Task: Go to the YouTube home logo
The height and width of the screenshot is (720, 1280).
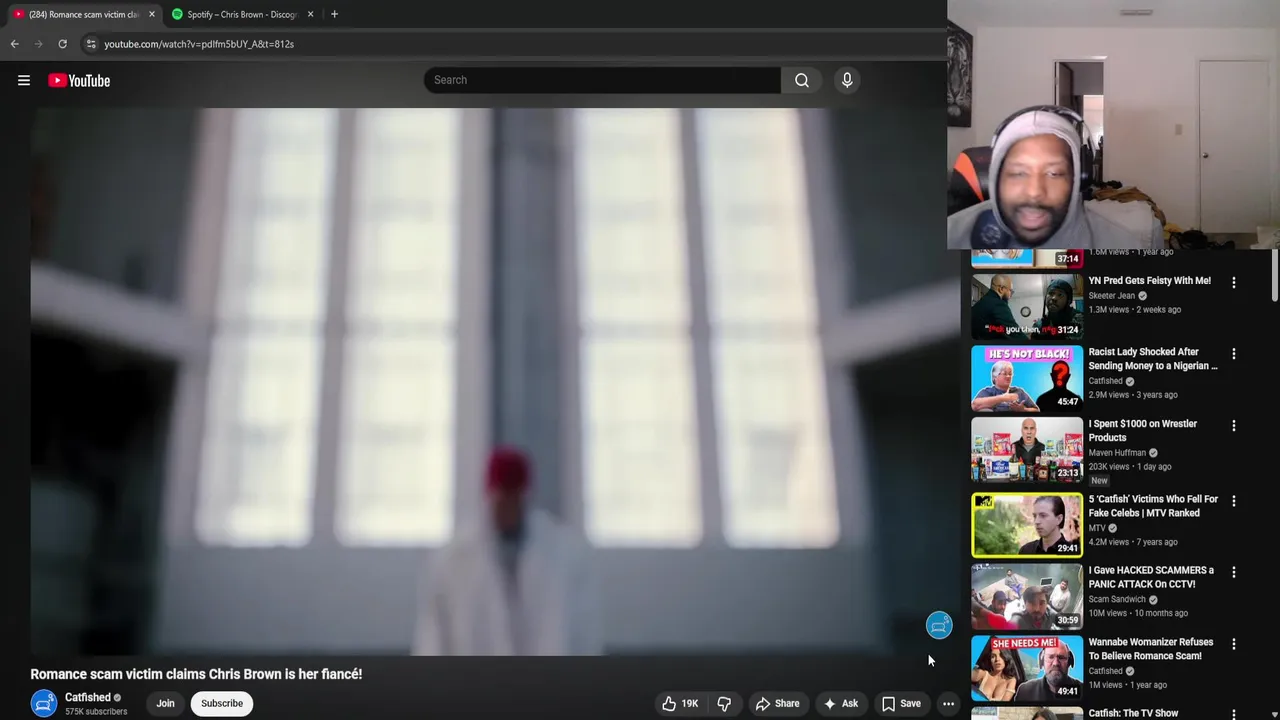Action: point(79,81)
